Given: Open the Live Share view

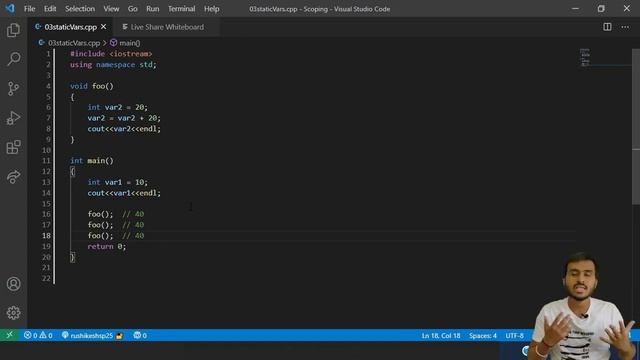Looking at the screenshot, I should pyautogui.click(x=13, y=177).
